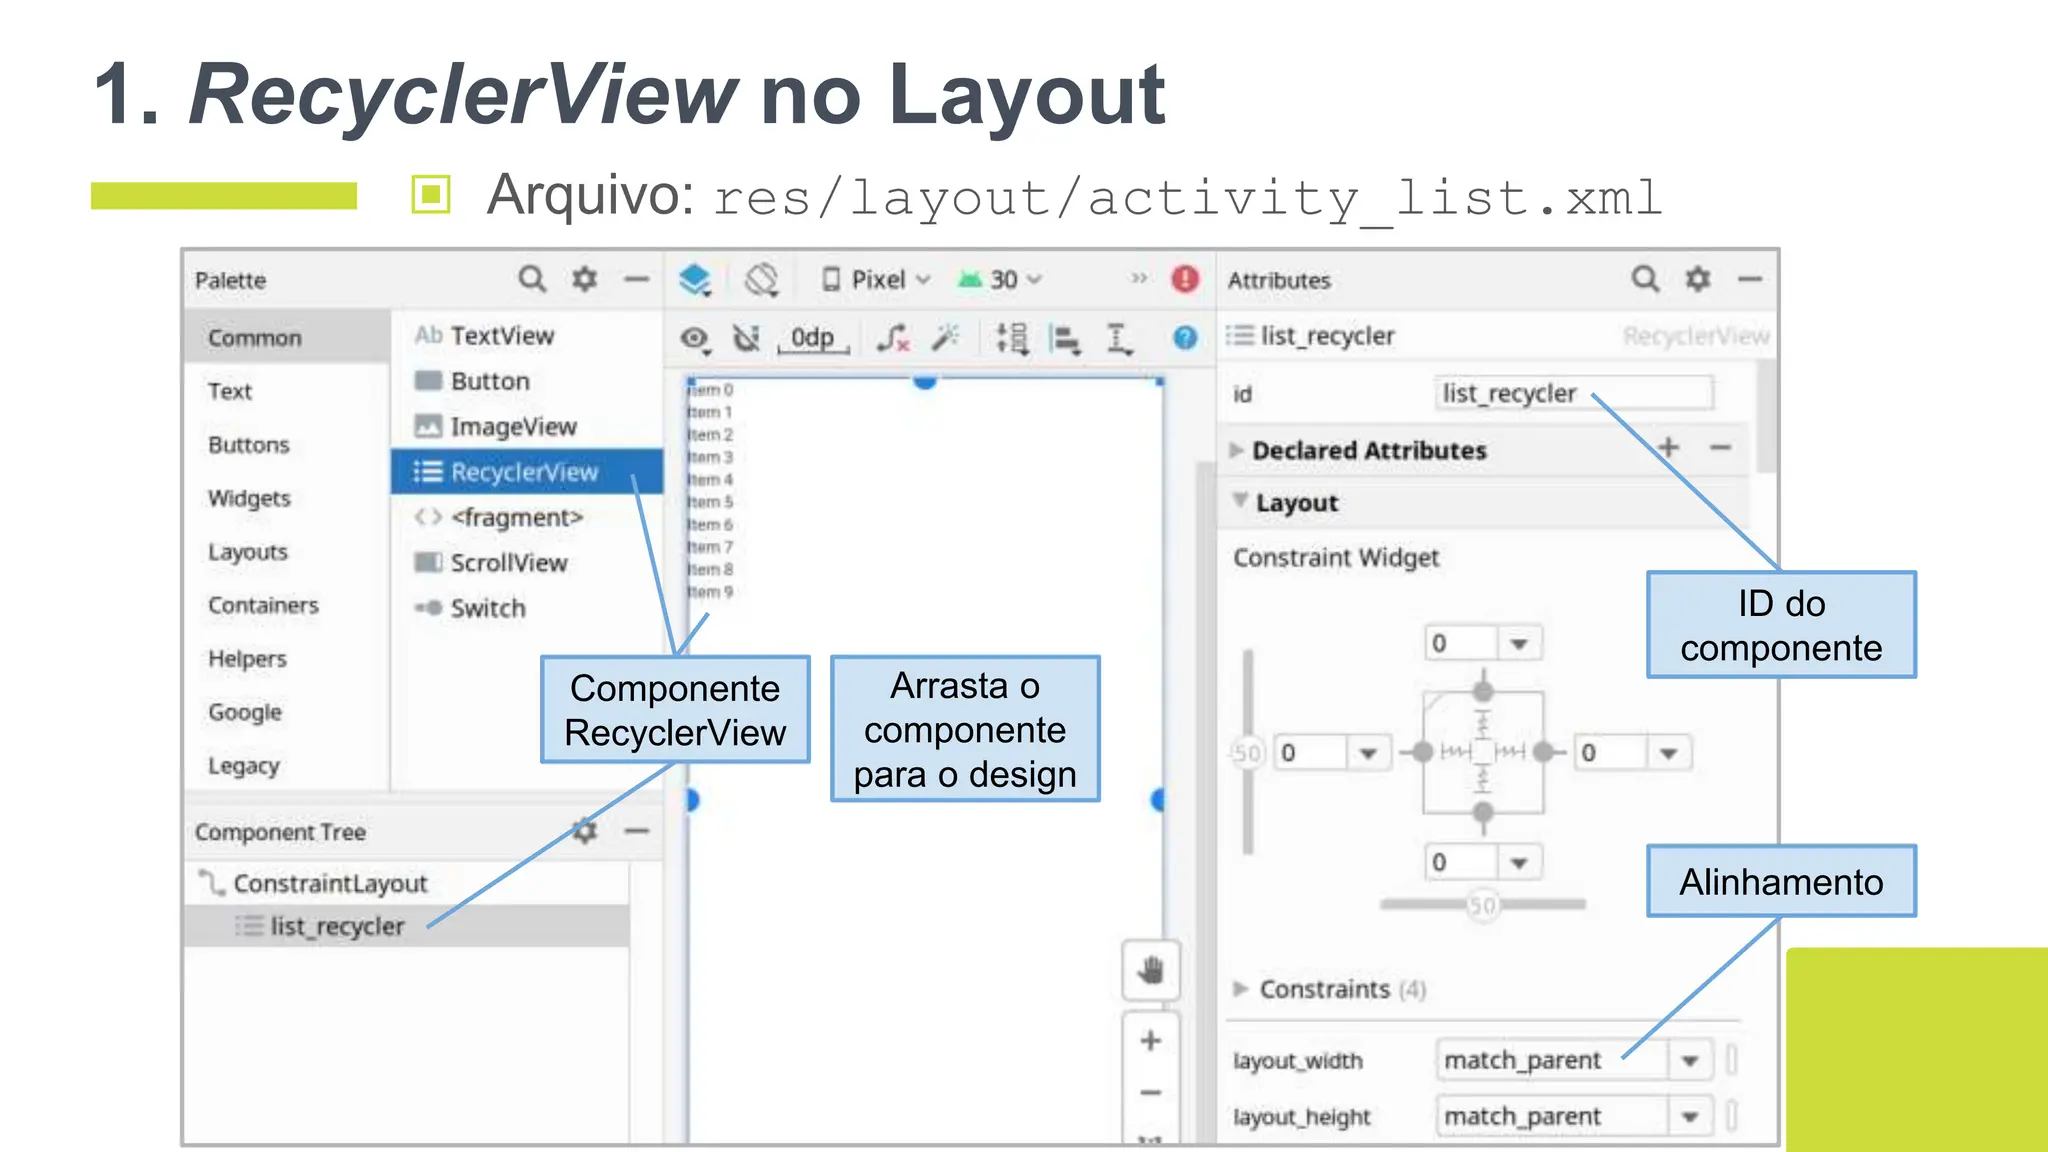Minimize the Palette panel
The height and width of the screenshot is (1152, 2048).
click(637, 279)
